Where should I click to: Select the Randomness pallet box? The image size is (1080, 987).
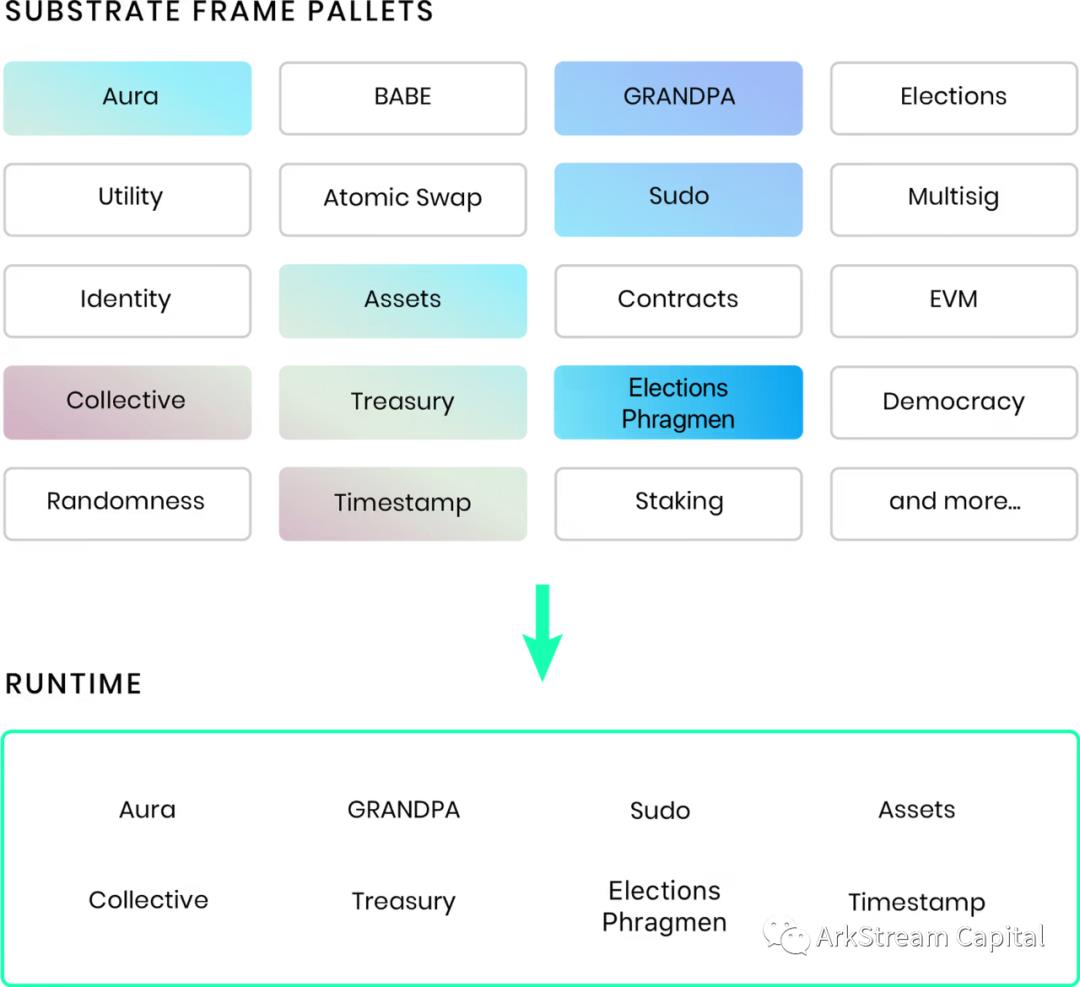128,503
